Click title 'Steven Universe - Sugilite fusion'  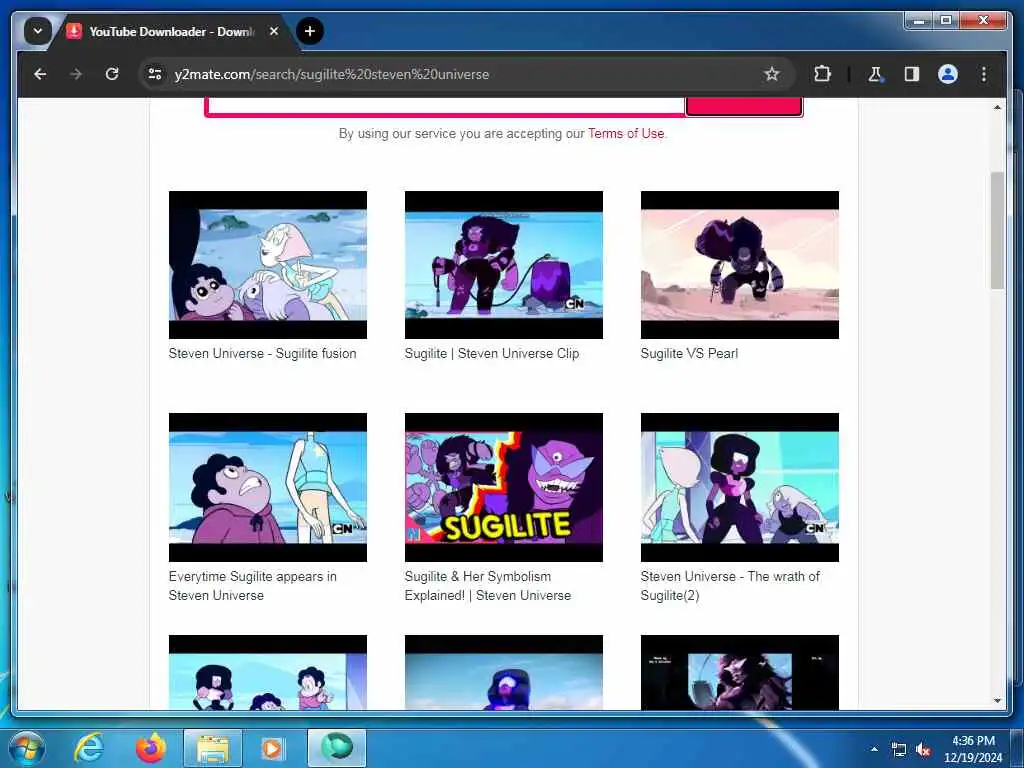(x=263, y=353)
